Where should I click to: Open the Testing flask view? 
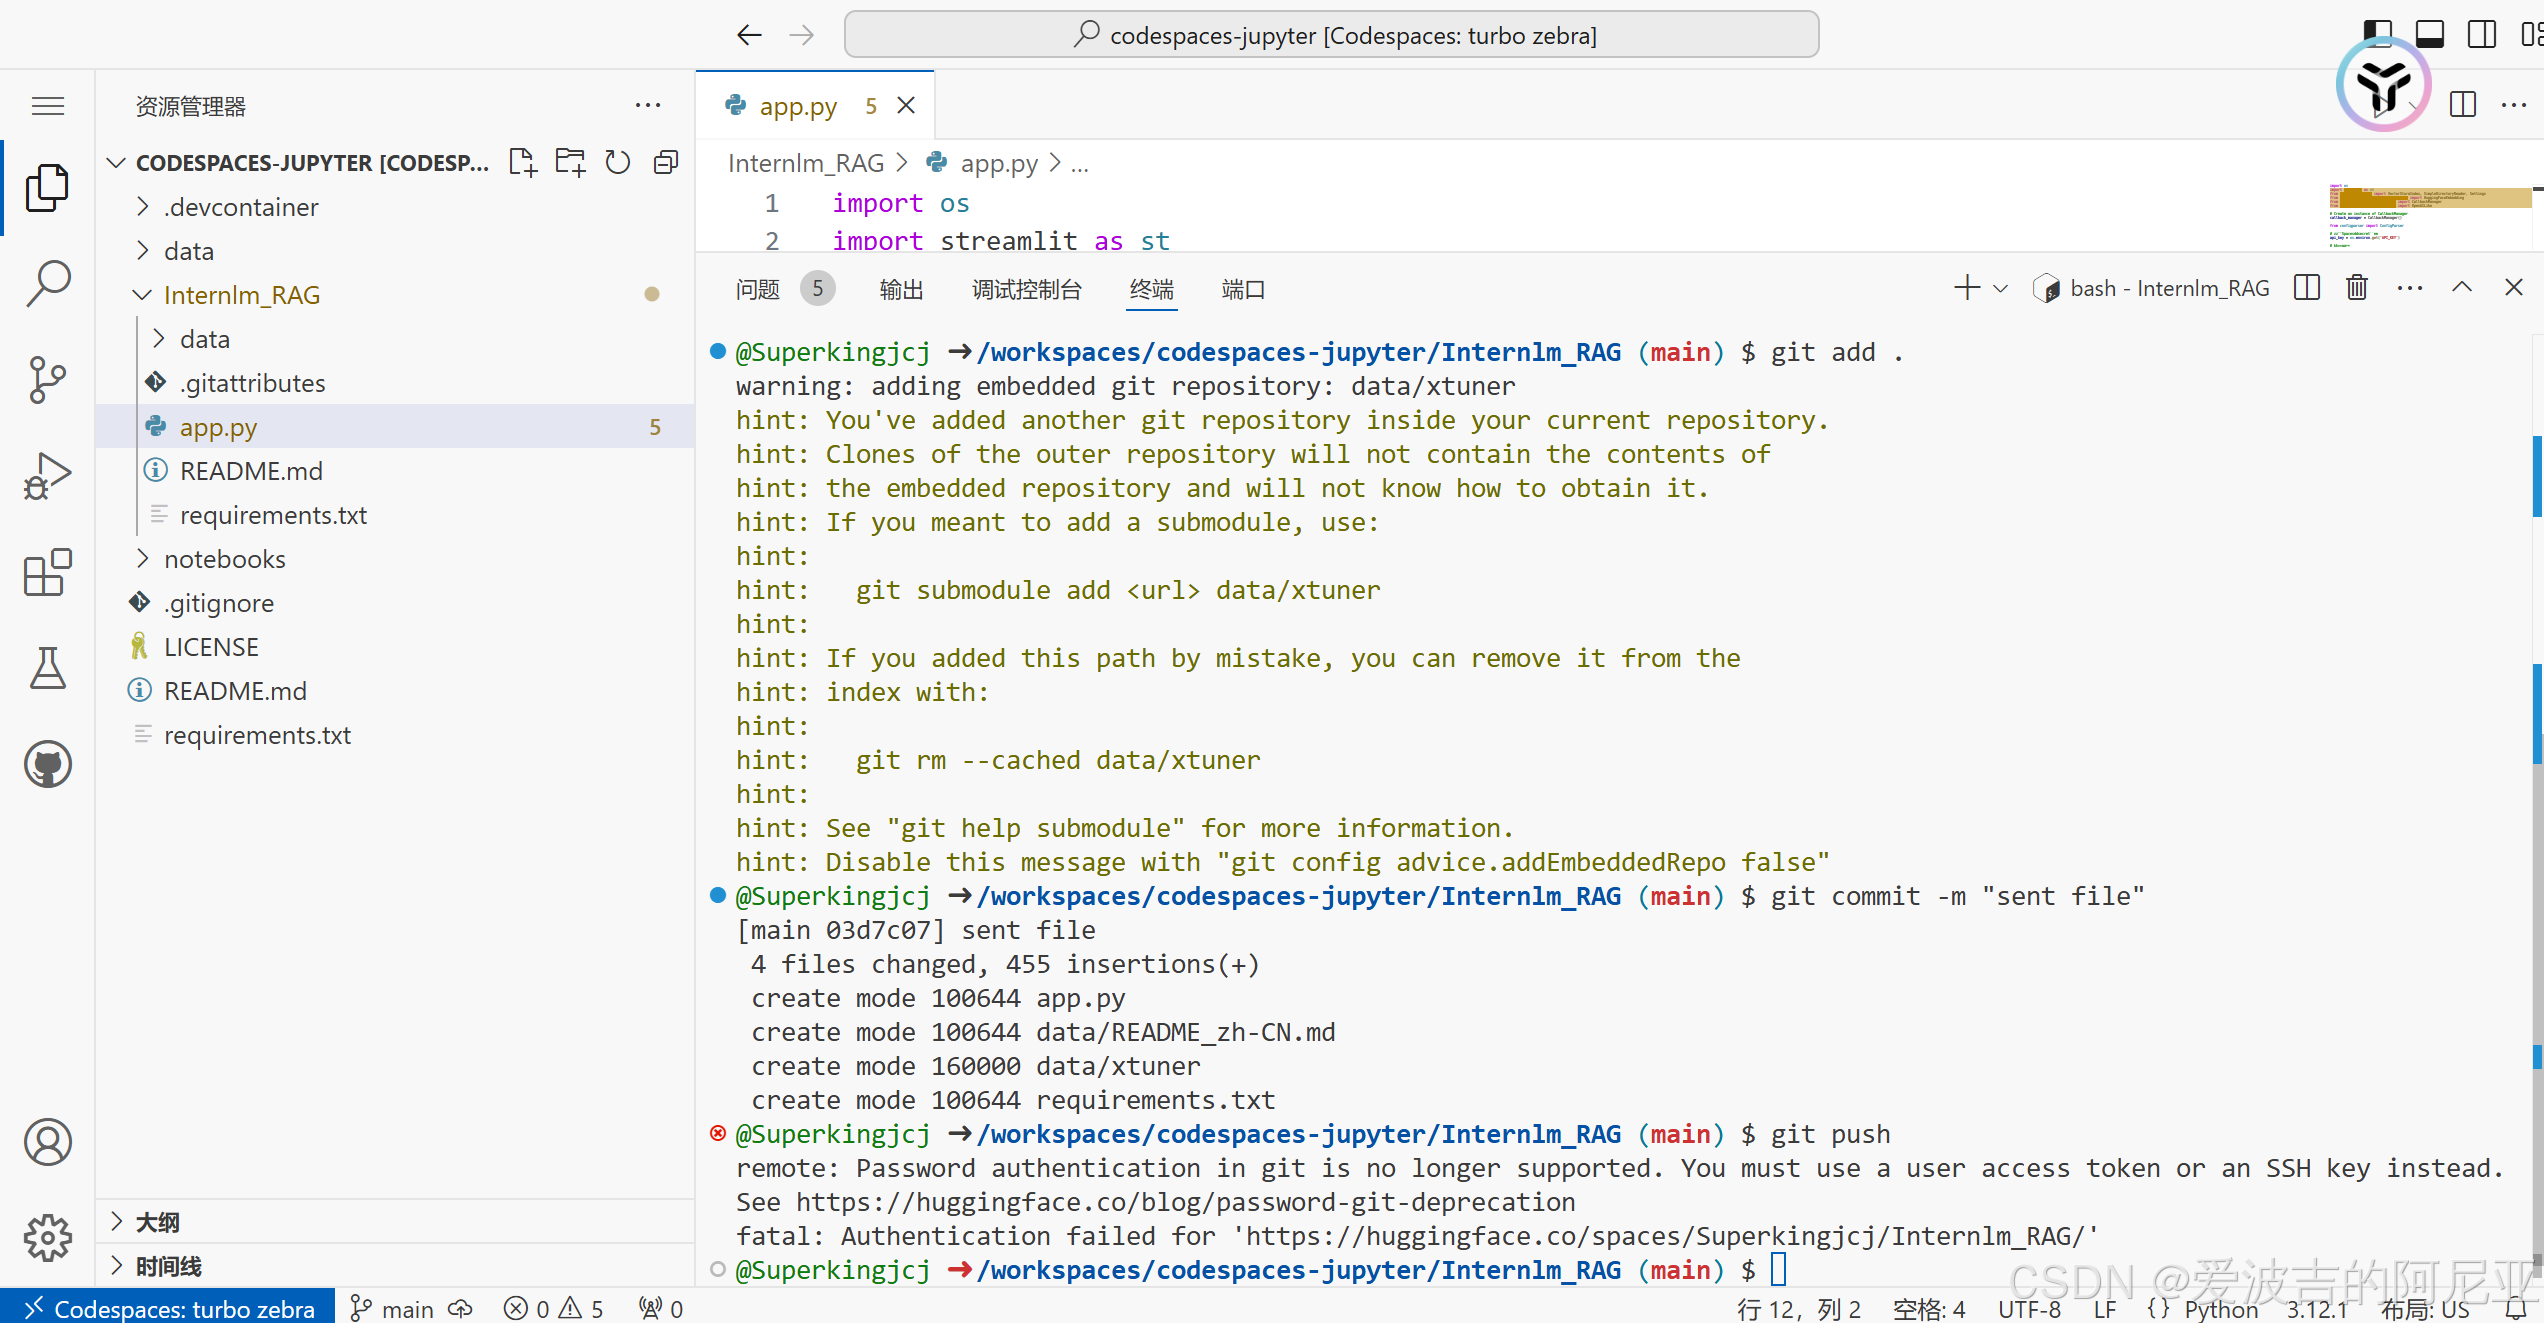[47, 668]
